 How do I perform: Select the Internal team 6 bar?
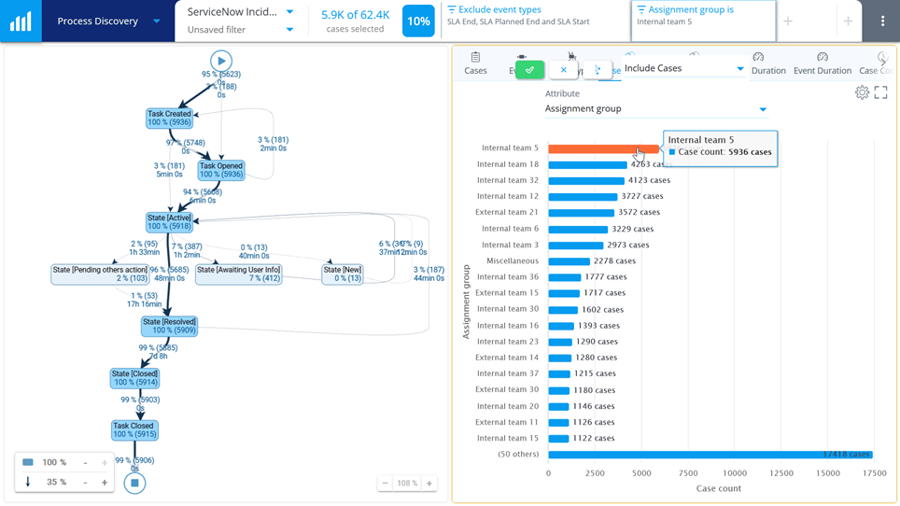pos(578,229)
